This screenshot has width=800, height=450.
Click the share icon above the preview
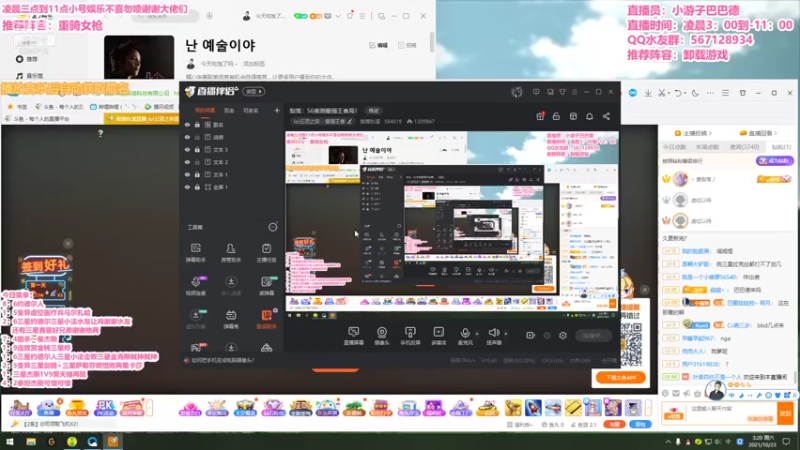[606, 116]
